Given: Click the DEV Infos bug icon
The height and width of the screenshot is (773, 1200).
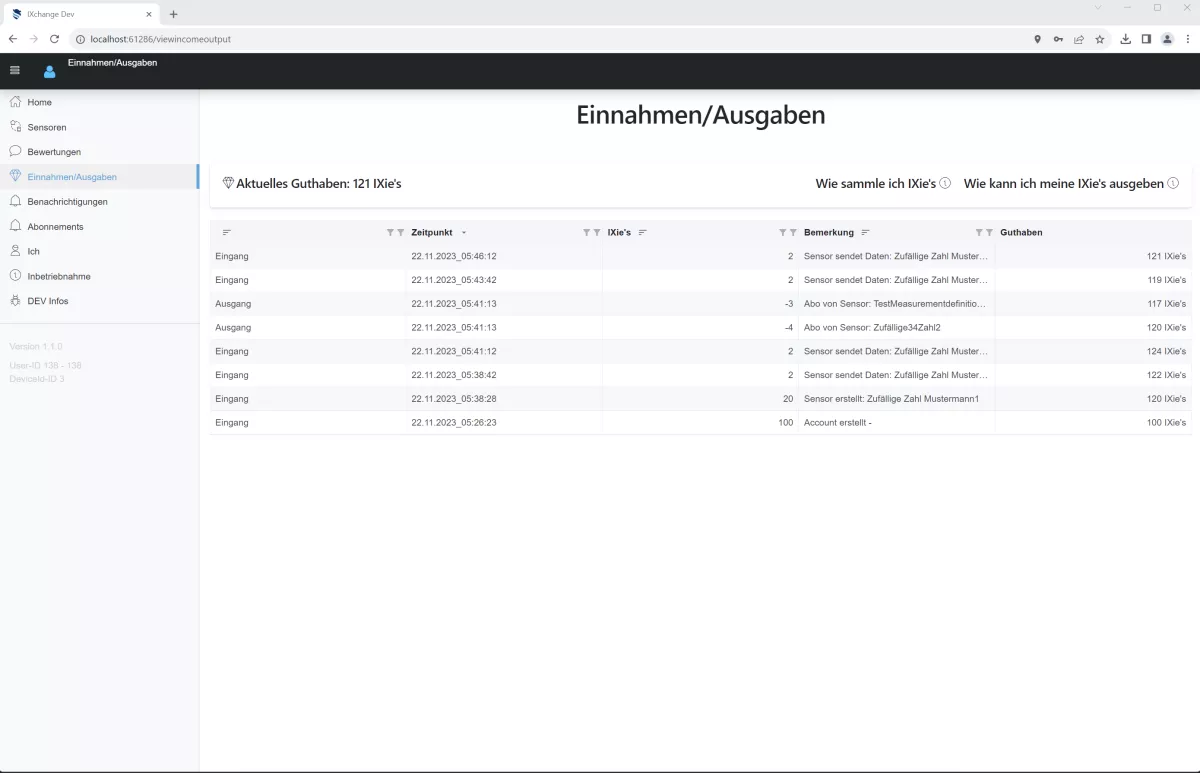Looking at the screenshot, I should click(15, 300).
